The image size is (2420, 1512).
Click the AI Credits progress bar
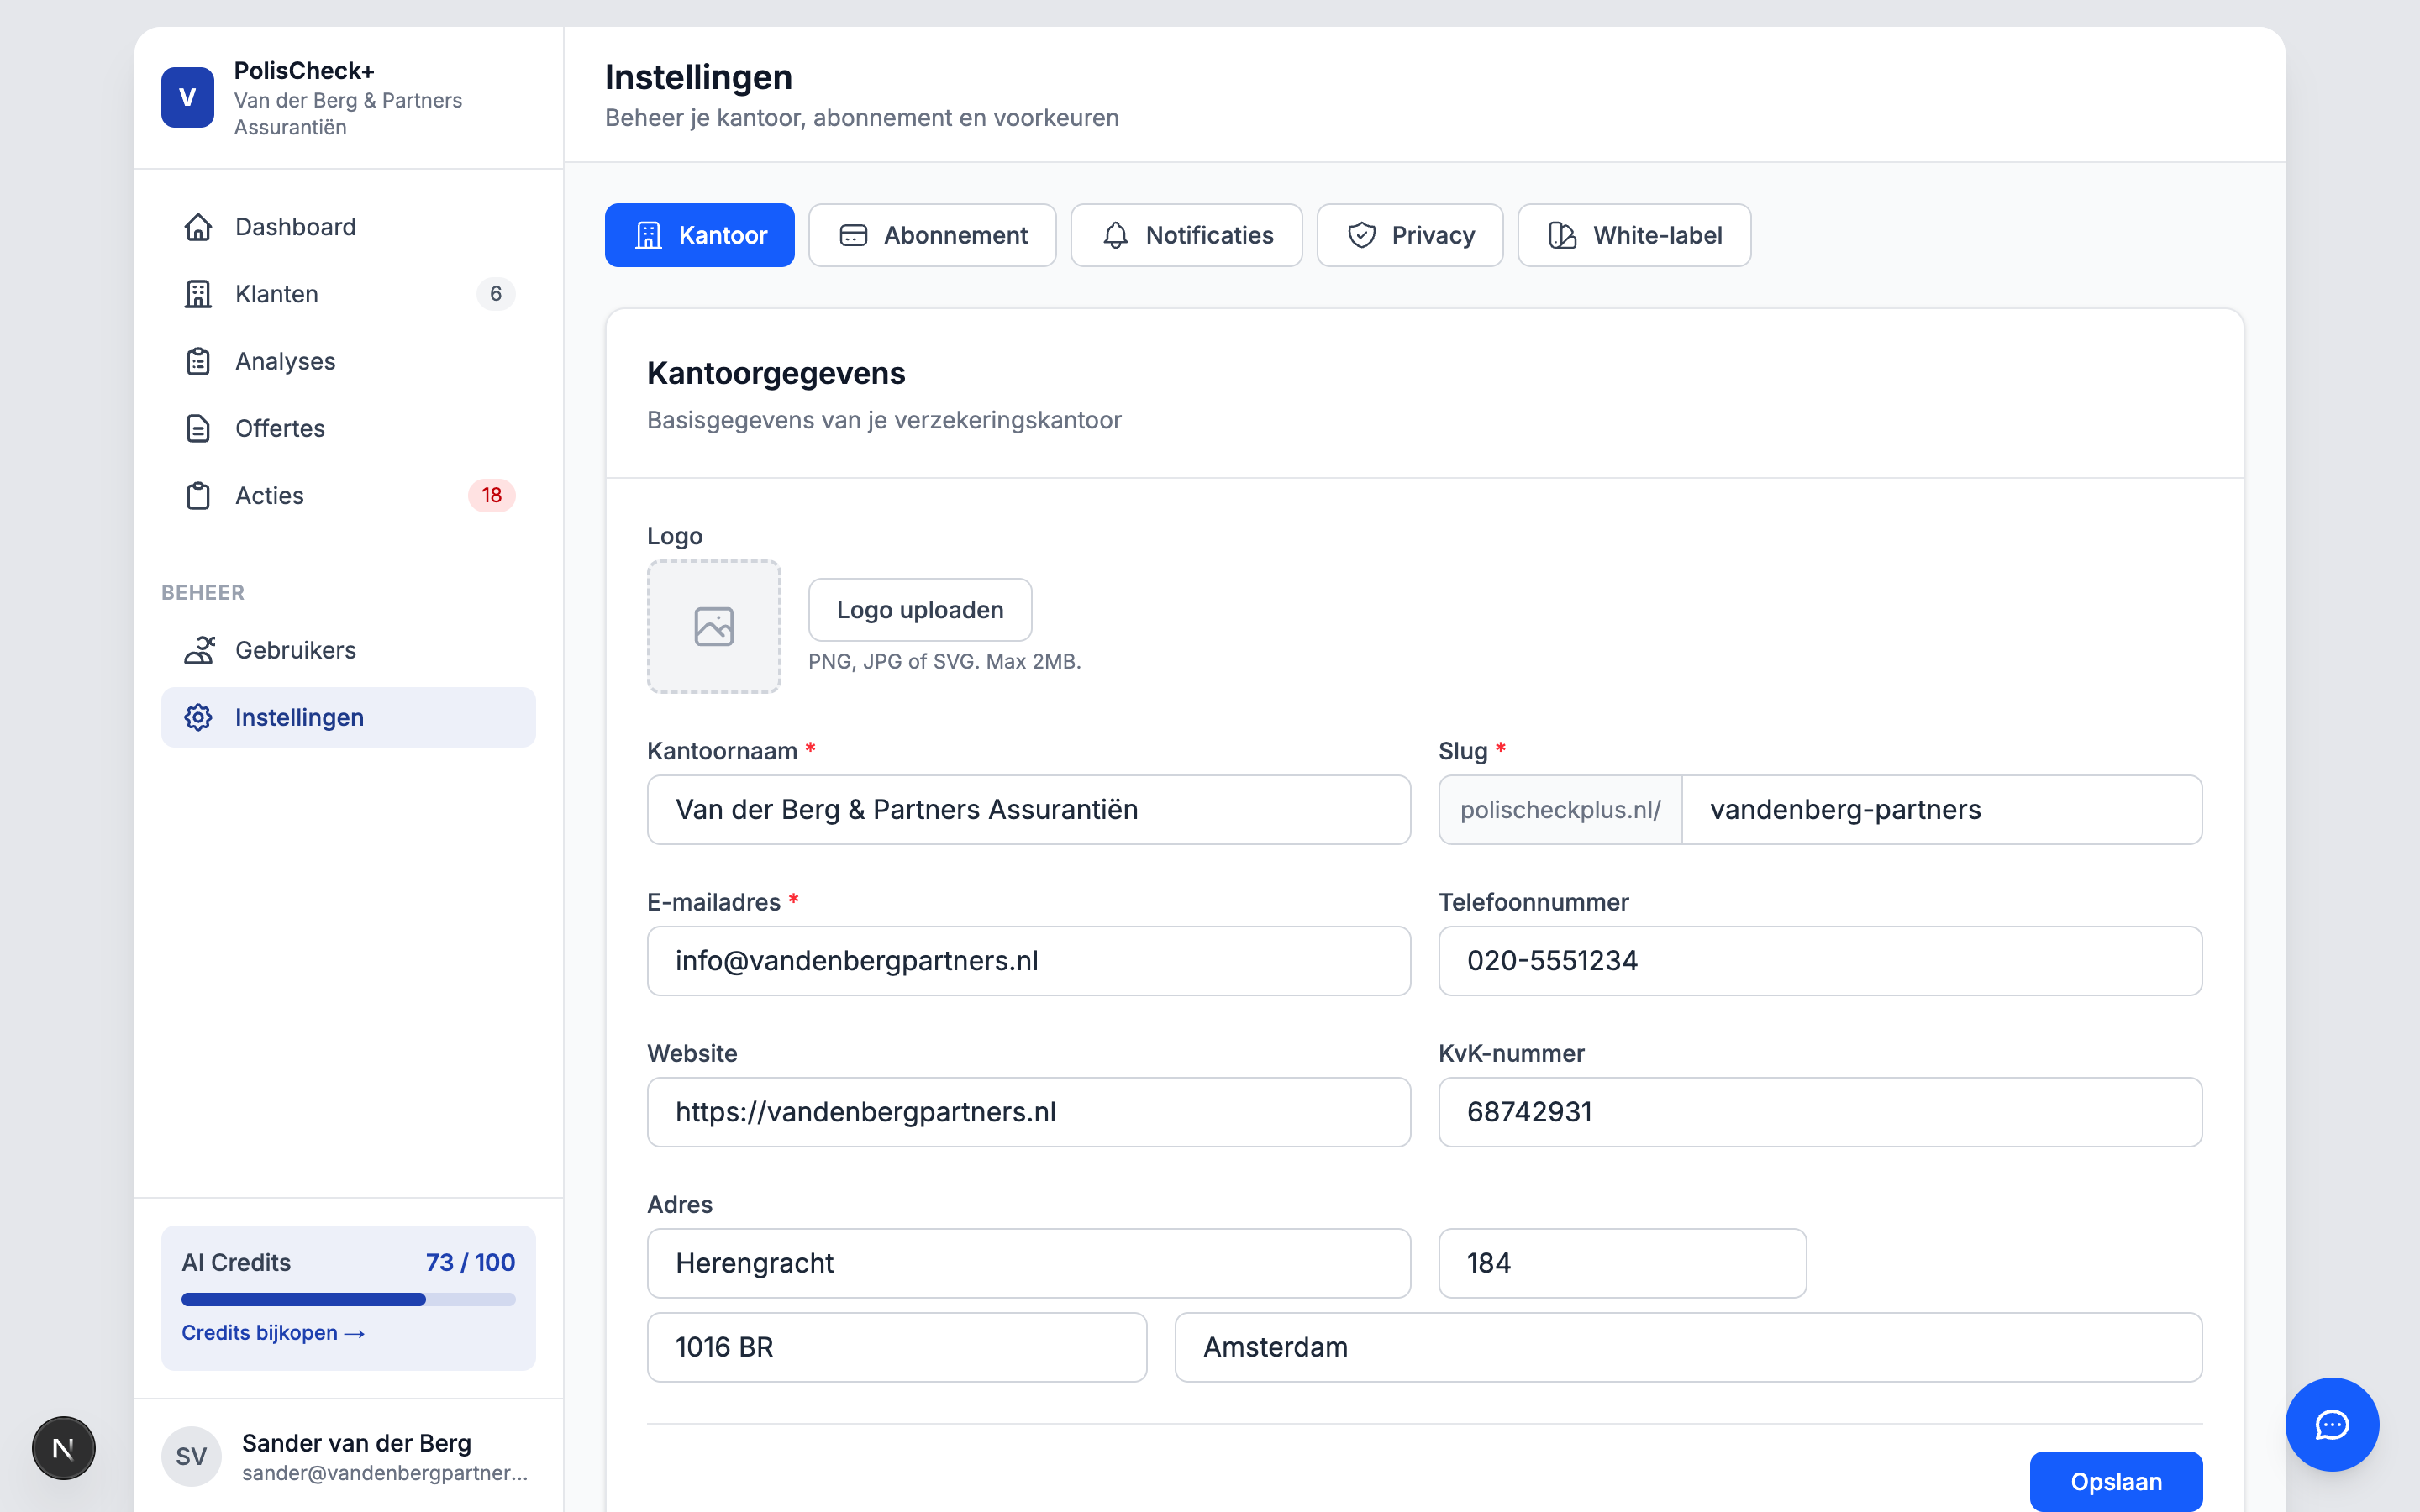pyautogui.click(x=347, y=1299)
